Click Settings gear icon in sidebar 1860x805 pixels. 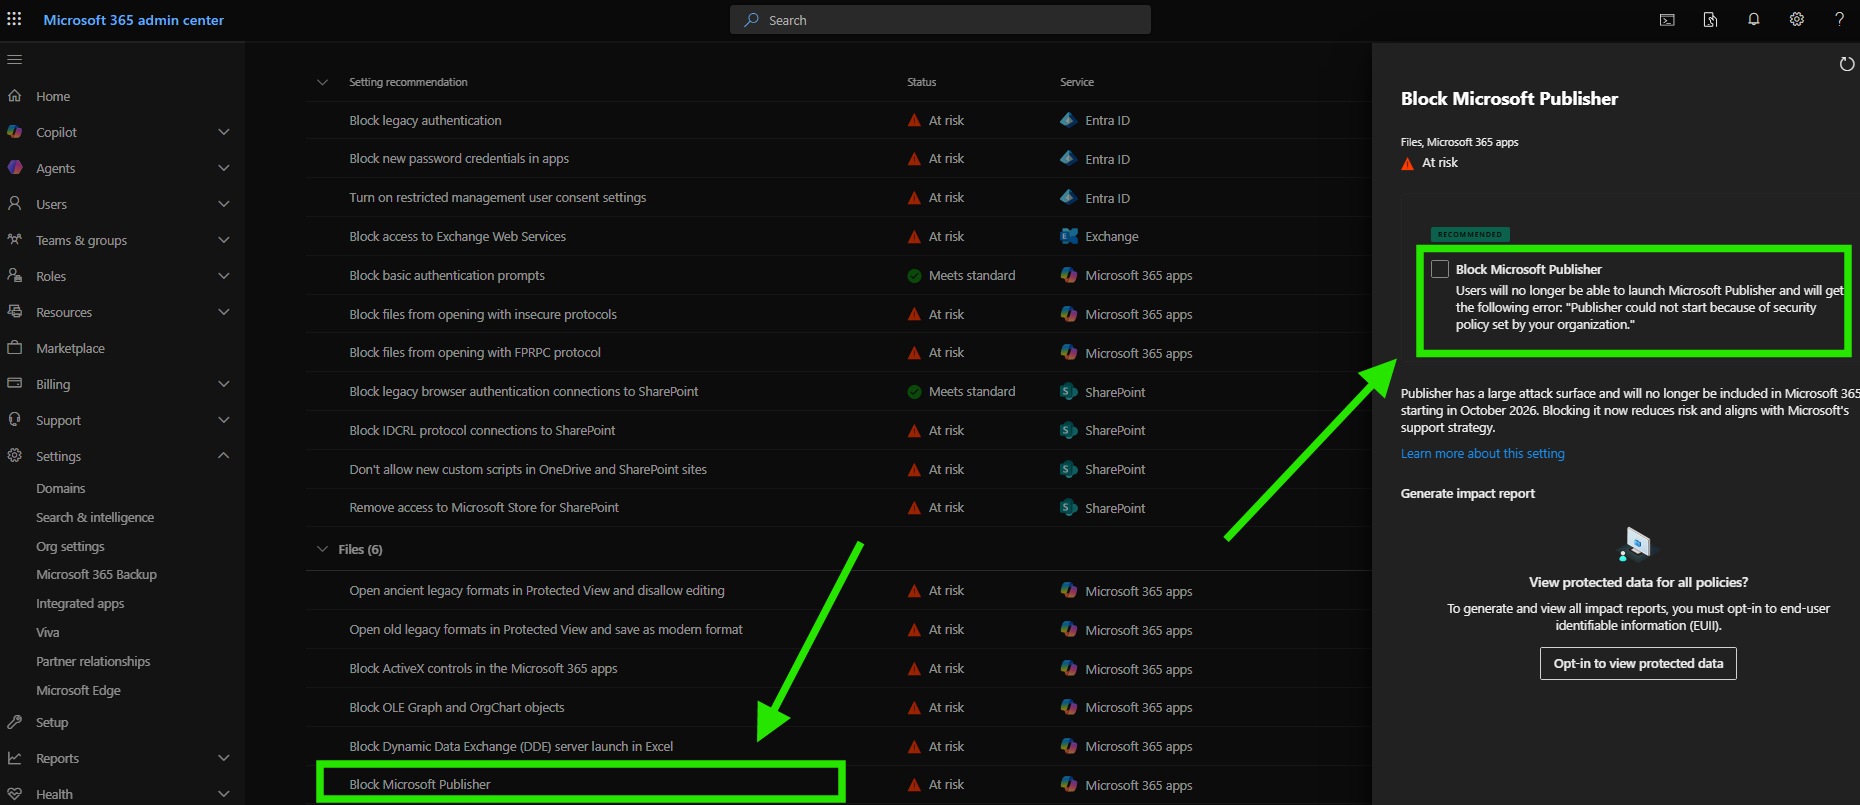(x=14, y=456)
